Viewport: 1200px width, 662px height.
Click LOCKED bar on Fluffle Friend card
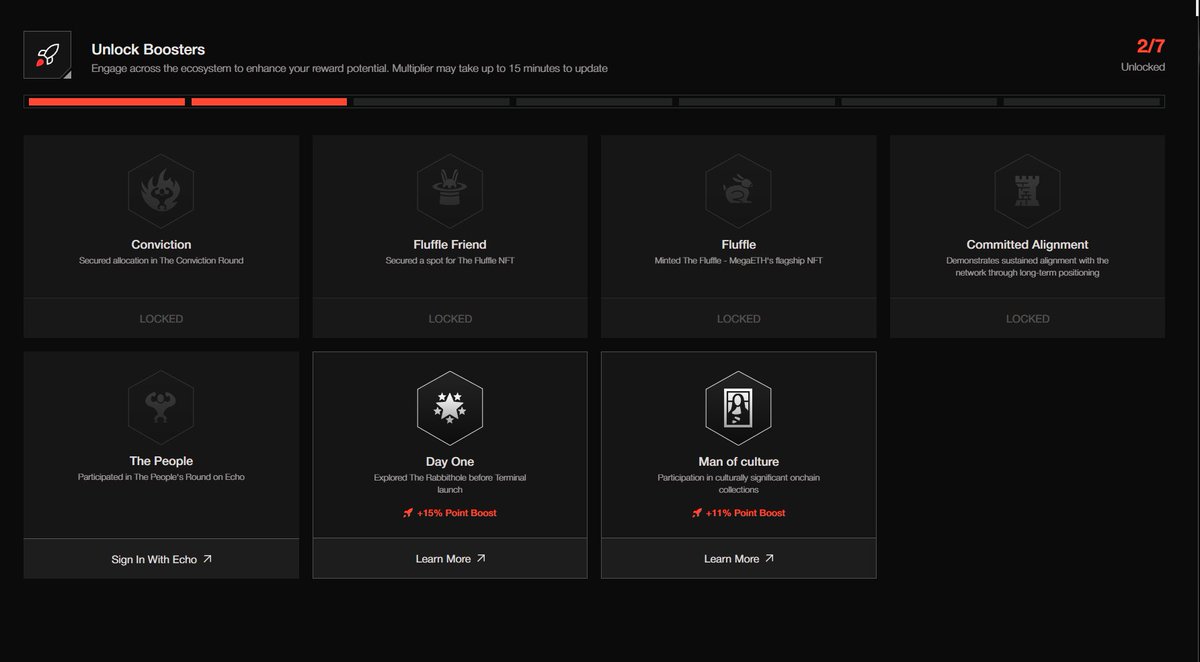click(450, 318)
